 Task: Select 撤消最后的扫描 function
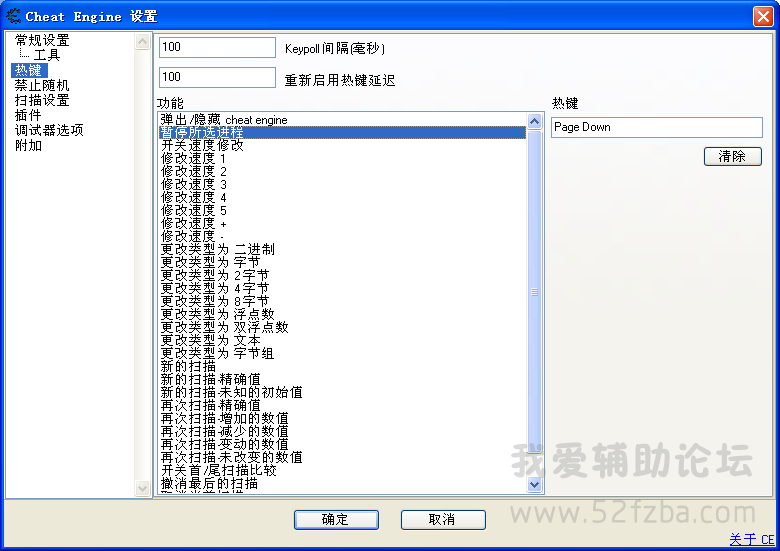click(342, 483)
